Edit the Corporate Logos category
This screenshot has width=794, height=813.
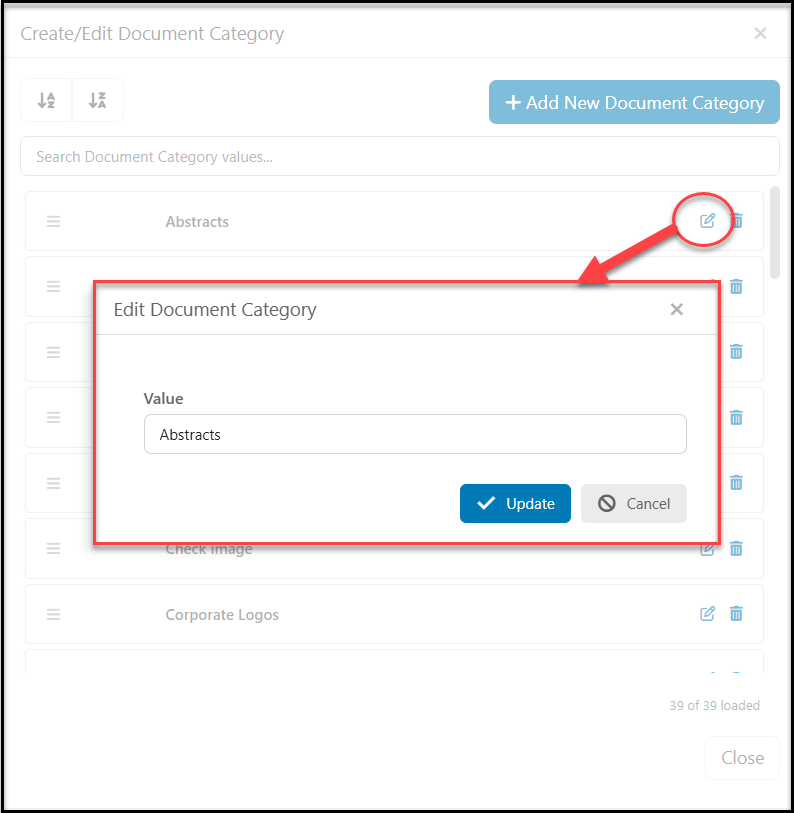click(x=707, y=614)
